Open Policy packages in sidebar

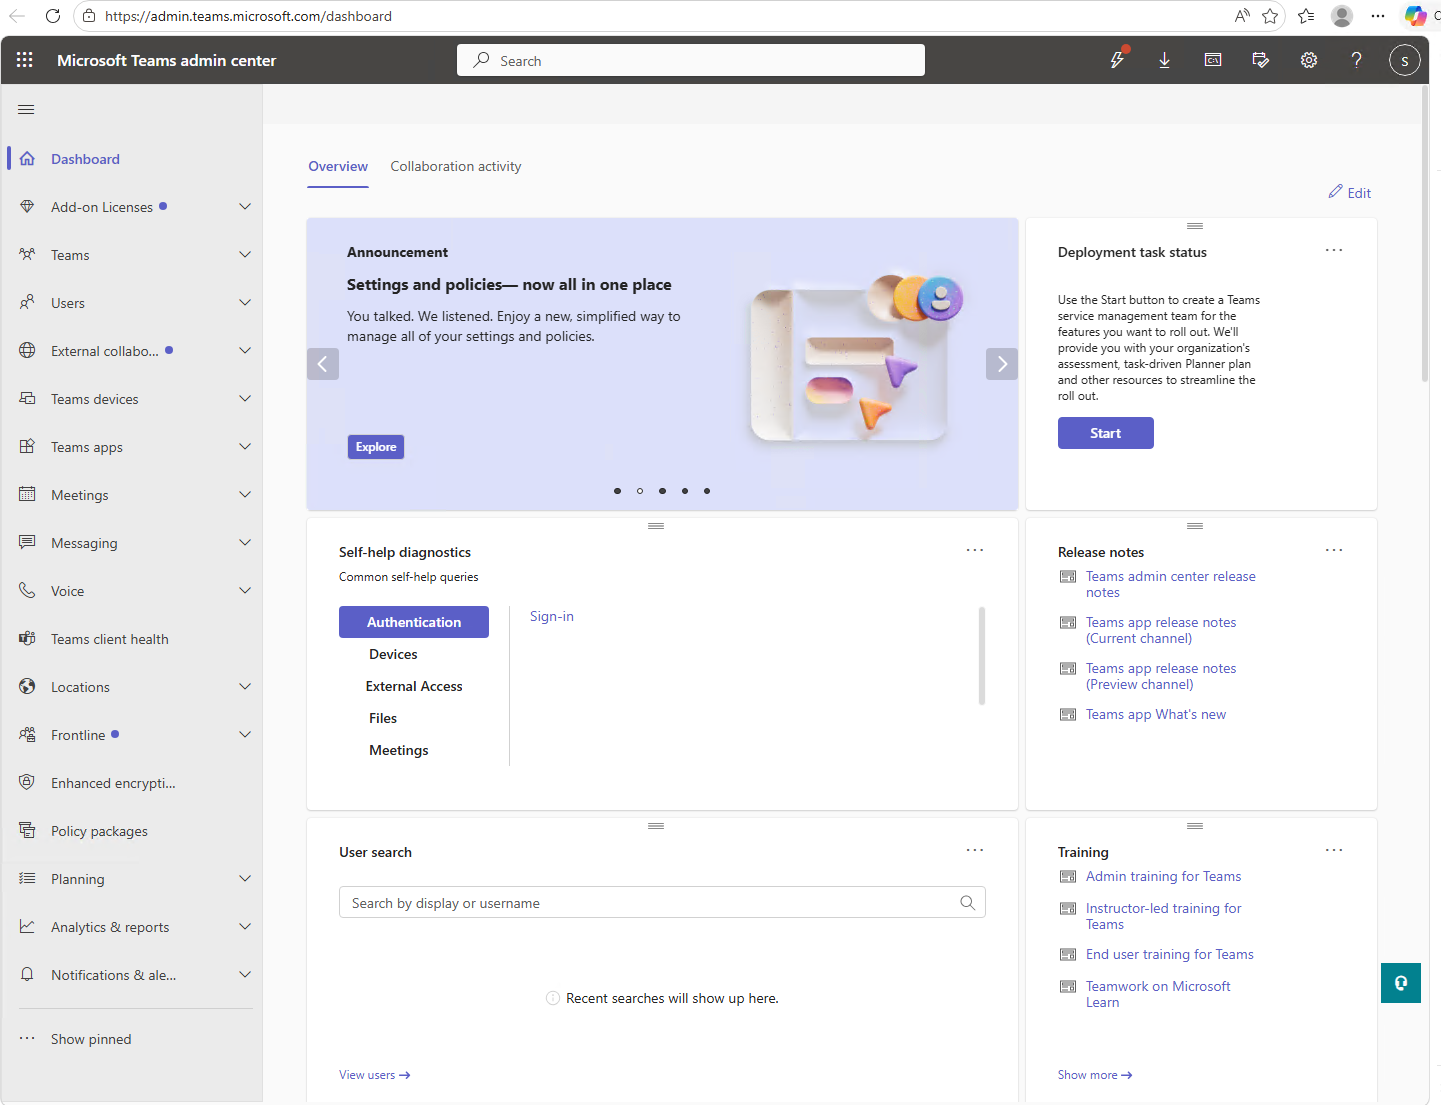(x=99, y=831)
